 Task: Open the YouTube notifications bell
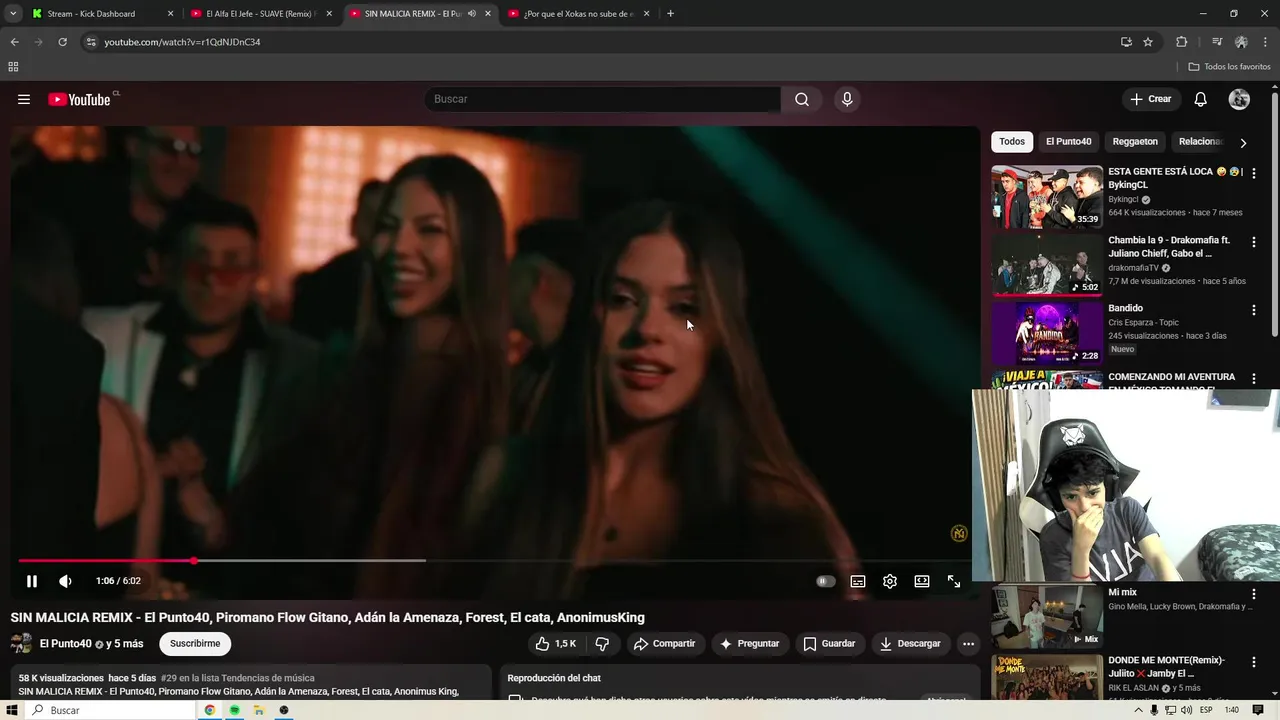tap(1201, 99)
